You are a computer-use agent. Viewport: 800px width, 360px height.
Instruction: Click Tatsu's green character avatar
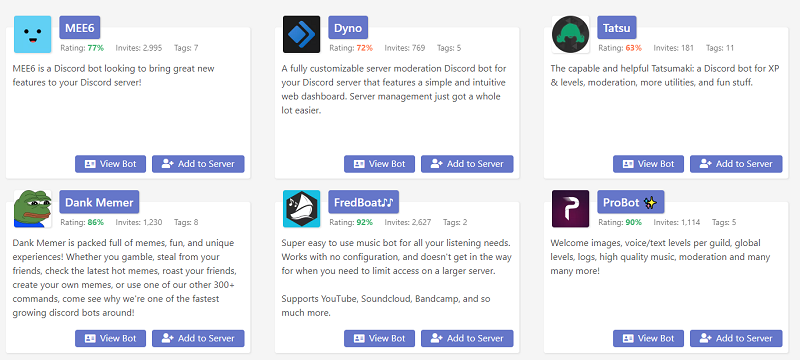570,34
